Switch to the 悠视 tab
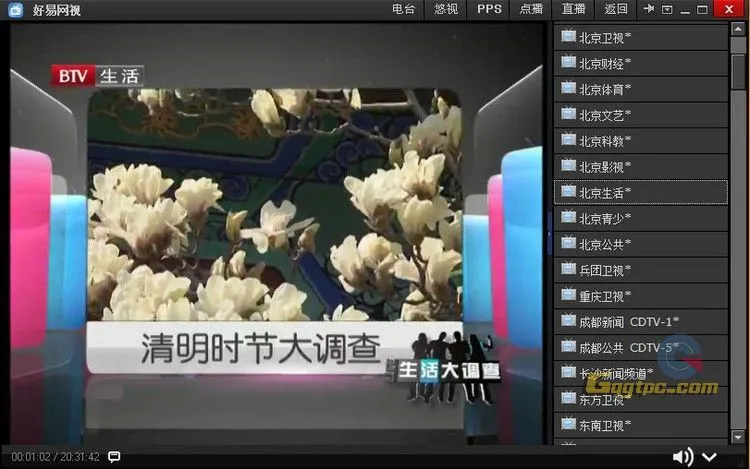Image resolution: width=750 pixels, height=469 pixels. 446,9
